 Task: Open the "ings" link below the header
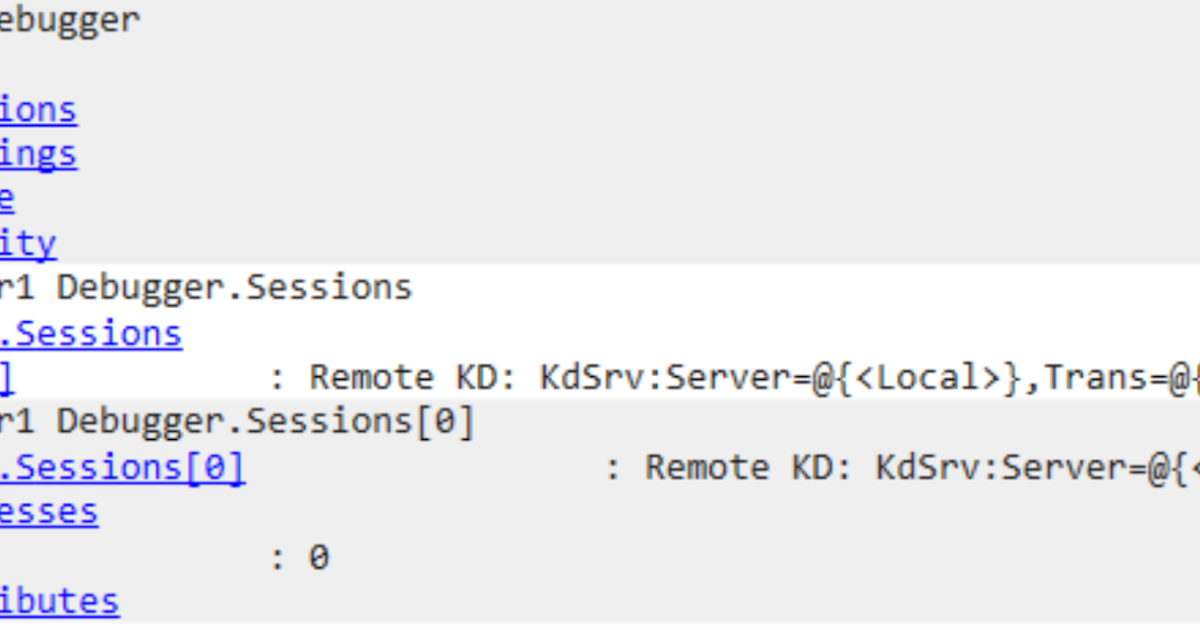[x=38, y=154]
